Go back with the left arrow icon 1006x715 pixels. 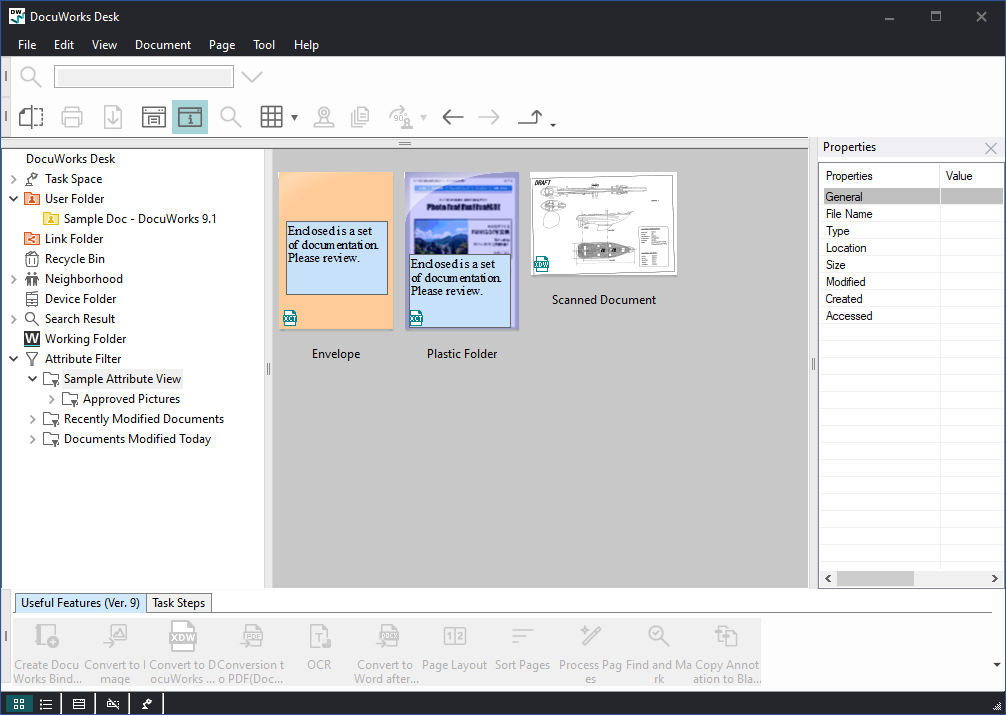pos(453,117)
